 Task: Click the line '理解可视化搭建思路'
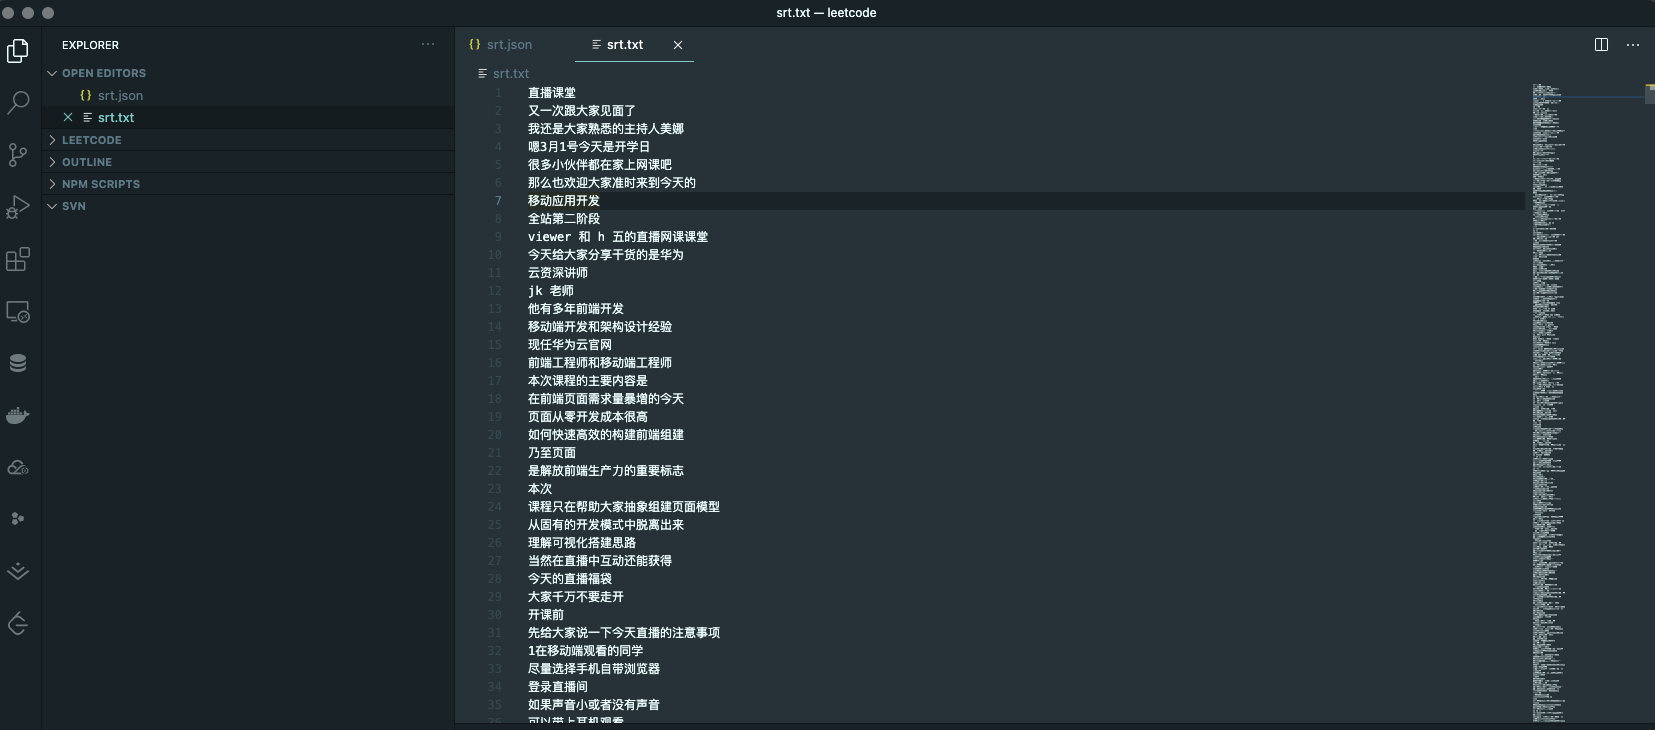(x=582, y=542)
